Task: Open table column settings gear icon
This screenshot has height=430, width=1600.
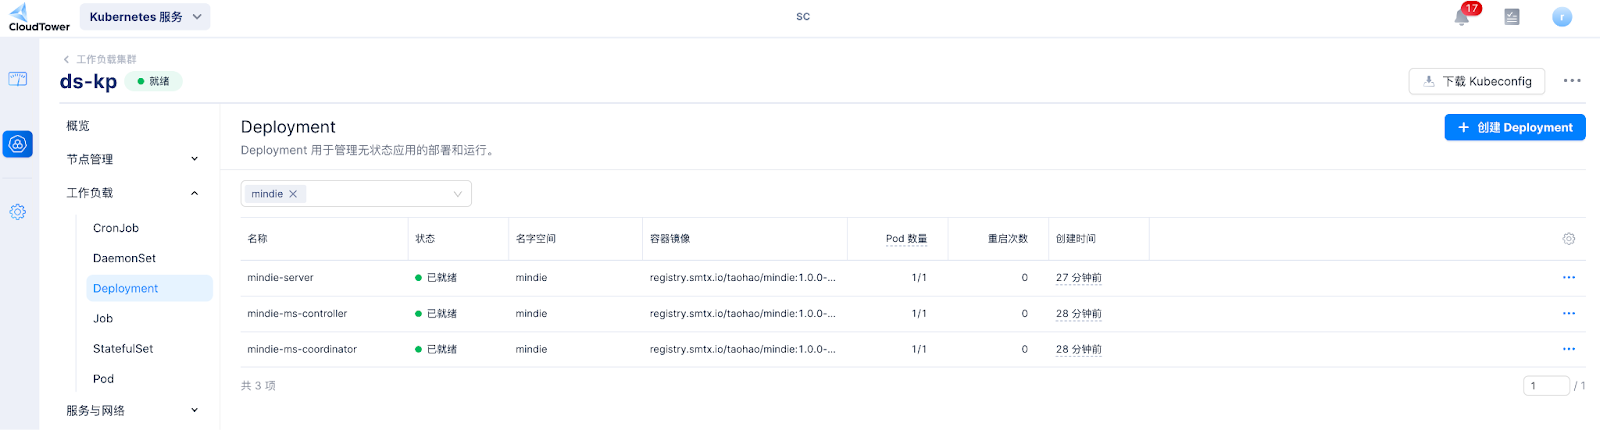Action: (1569, 239)
